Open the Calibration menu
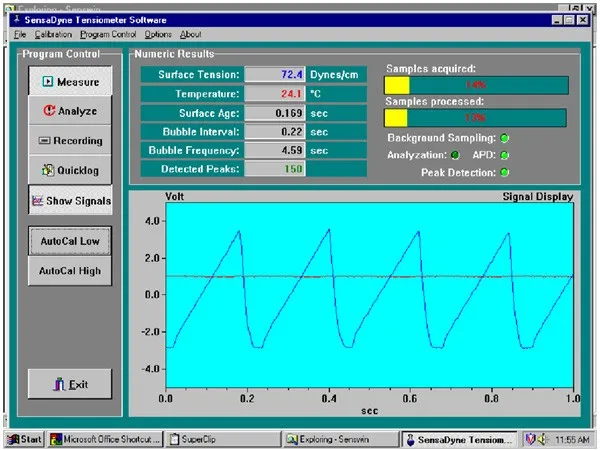The image size is (600, 450). point(53,35)
